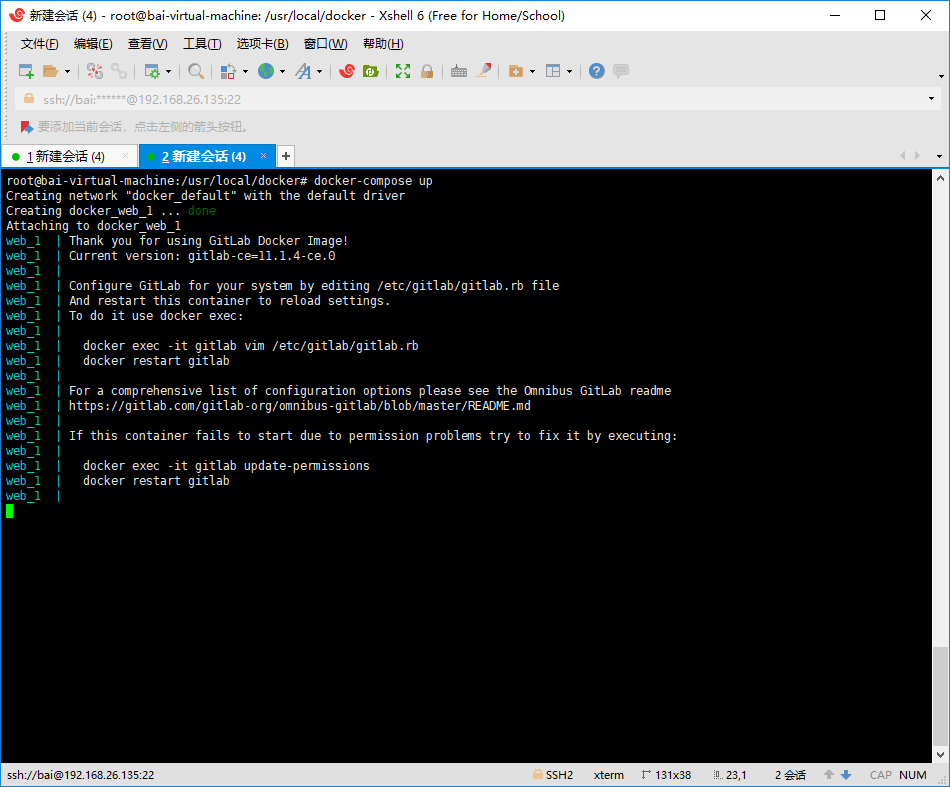Click the status bar up arrow icon
The image size is (950, 787).
point(829,775)
